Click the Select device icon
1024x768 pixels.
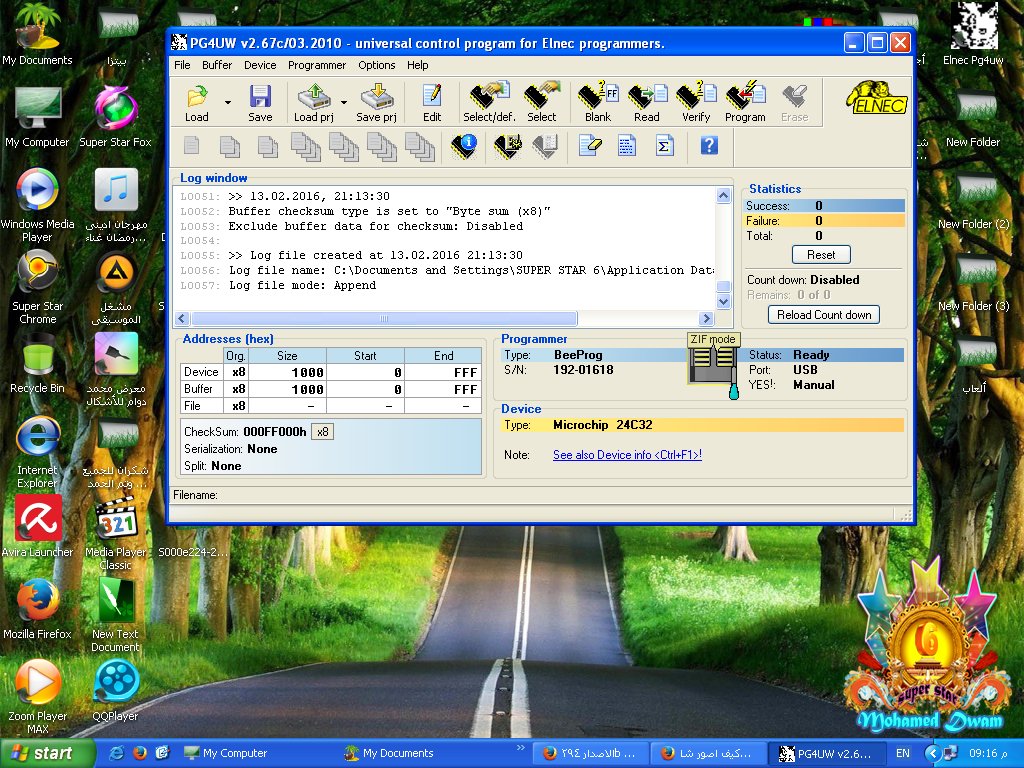tap(541, 103)
